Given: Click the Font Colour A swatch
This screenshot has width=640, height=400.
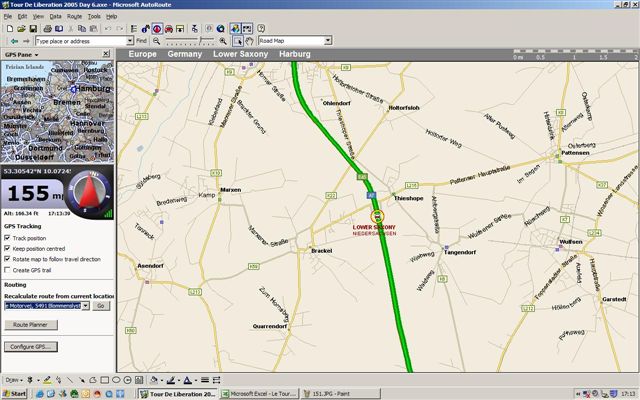Looking at the screenshot, I should pyautogui.click(x=188, y=380).
